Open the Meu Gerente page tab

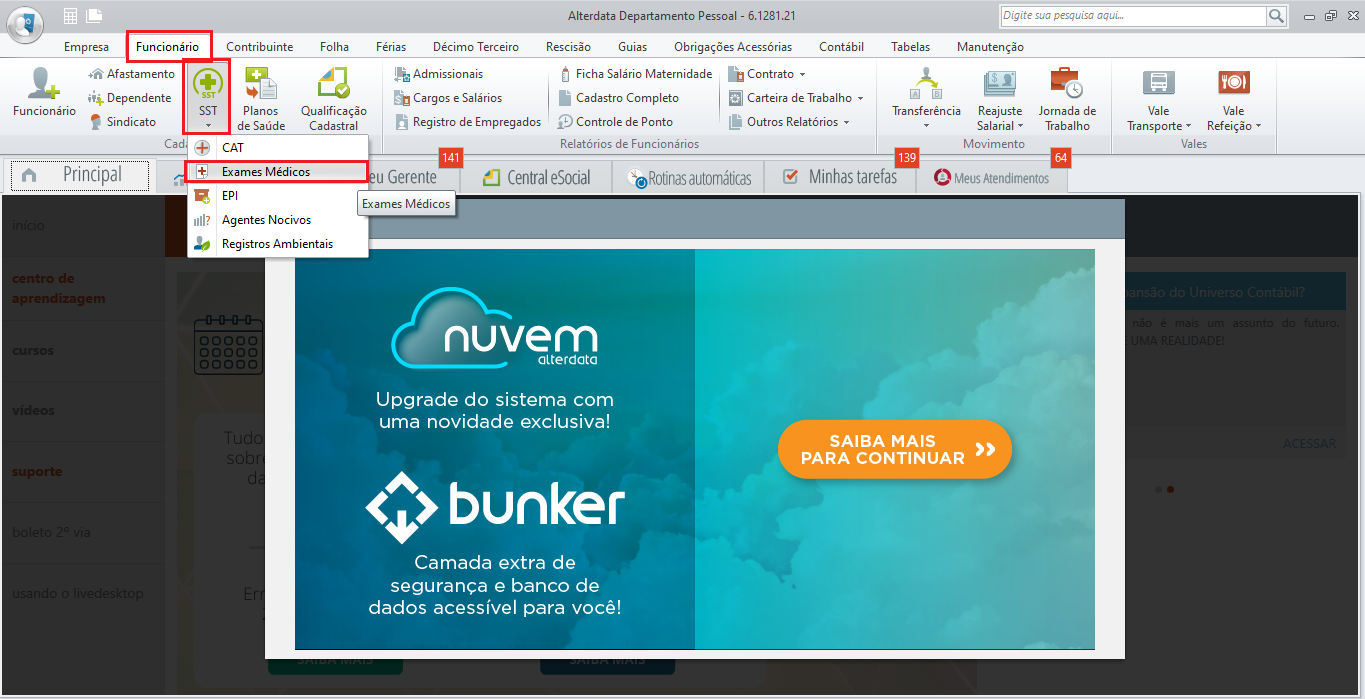(x=405, y=177)
